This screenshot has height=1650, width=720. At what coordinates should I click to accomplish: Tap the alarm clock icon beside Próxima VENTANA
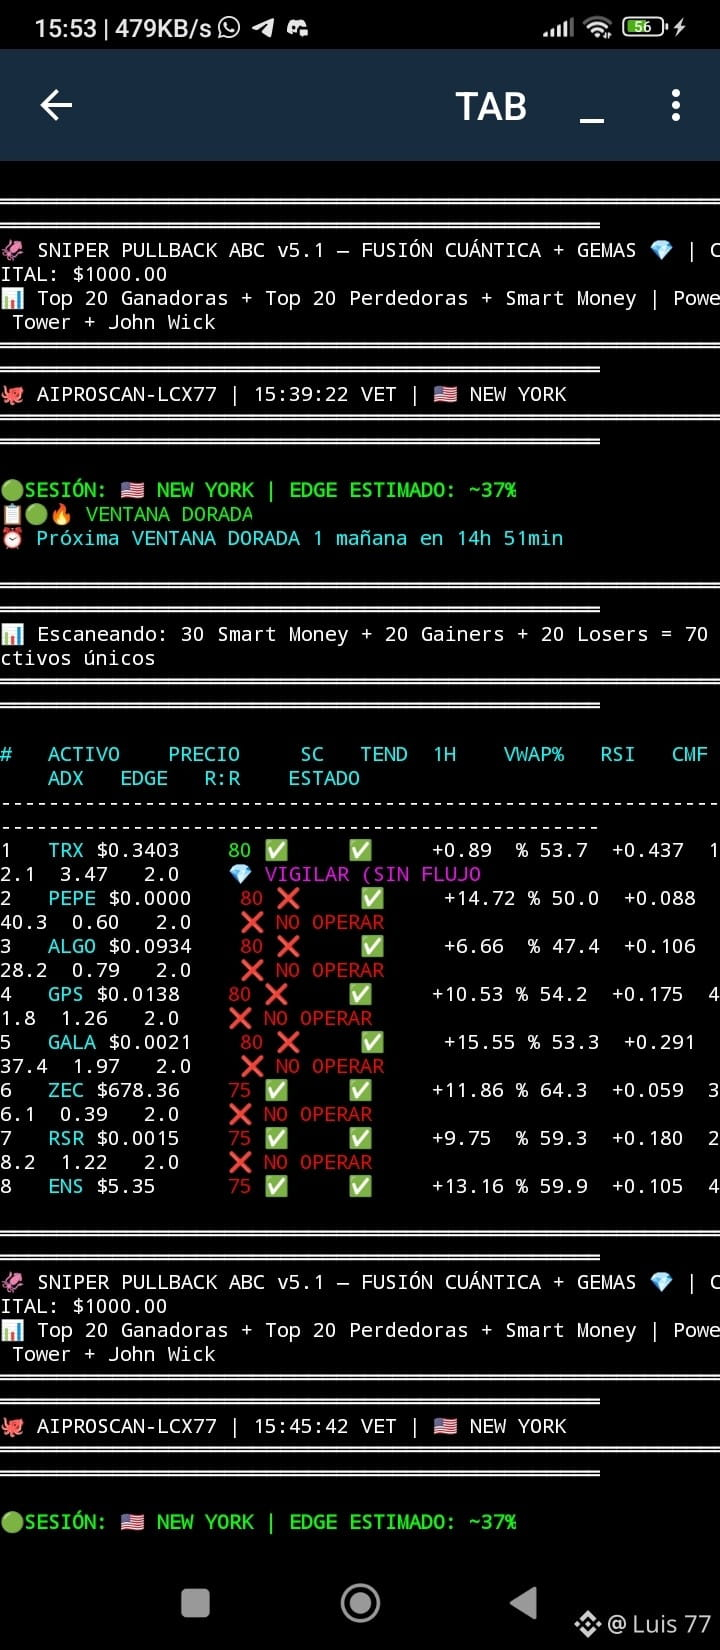[12, 538]
